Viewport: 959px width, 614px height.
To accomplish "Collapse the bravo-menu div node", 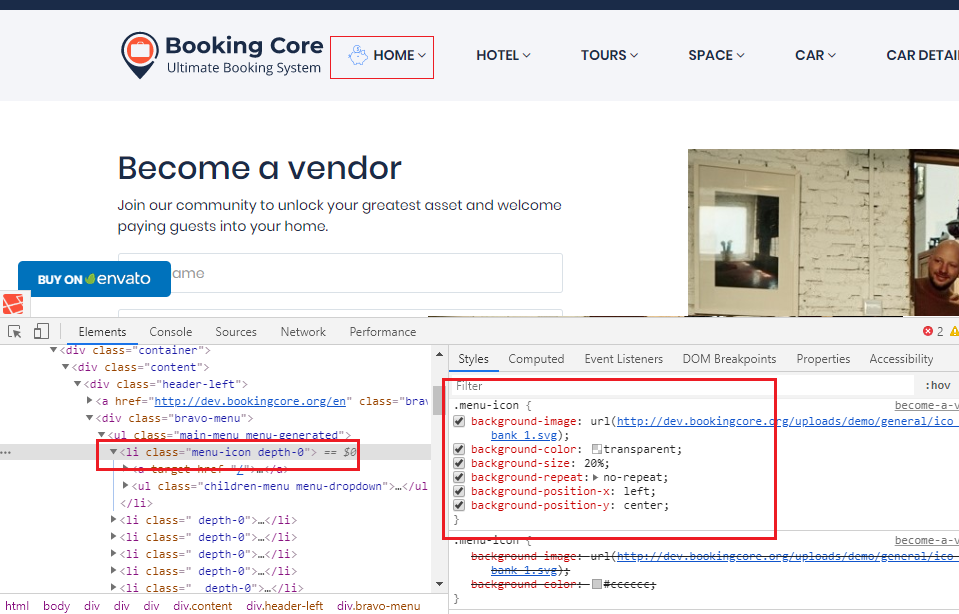I will 90,418.
